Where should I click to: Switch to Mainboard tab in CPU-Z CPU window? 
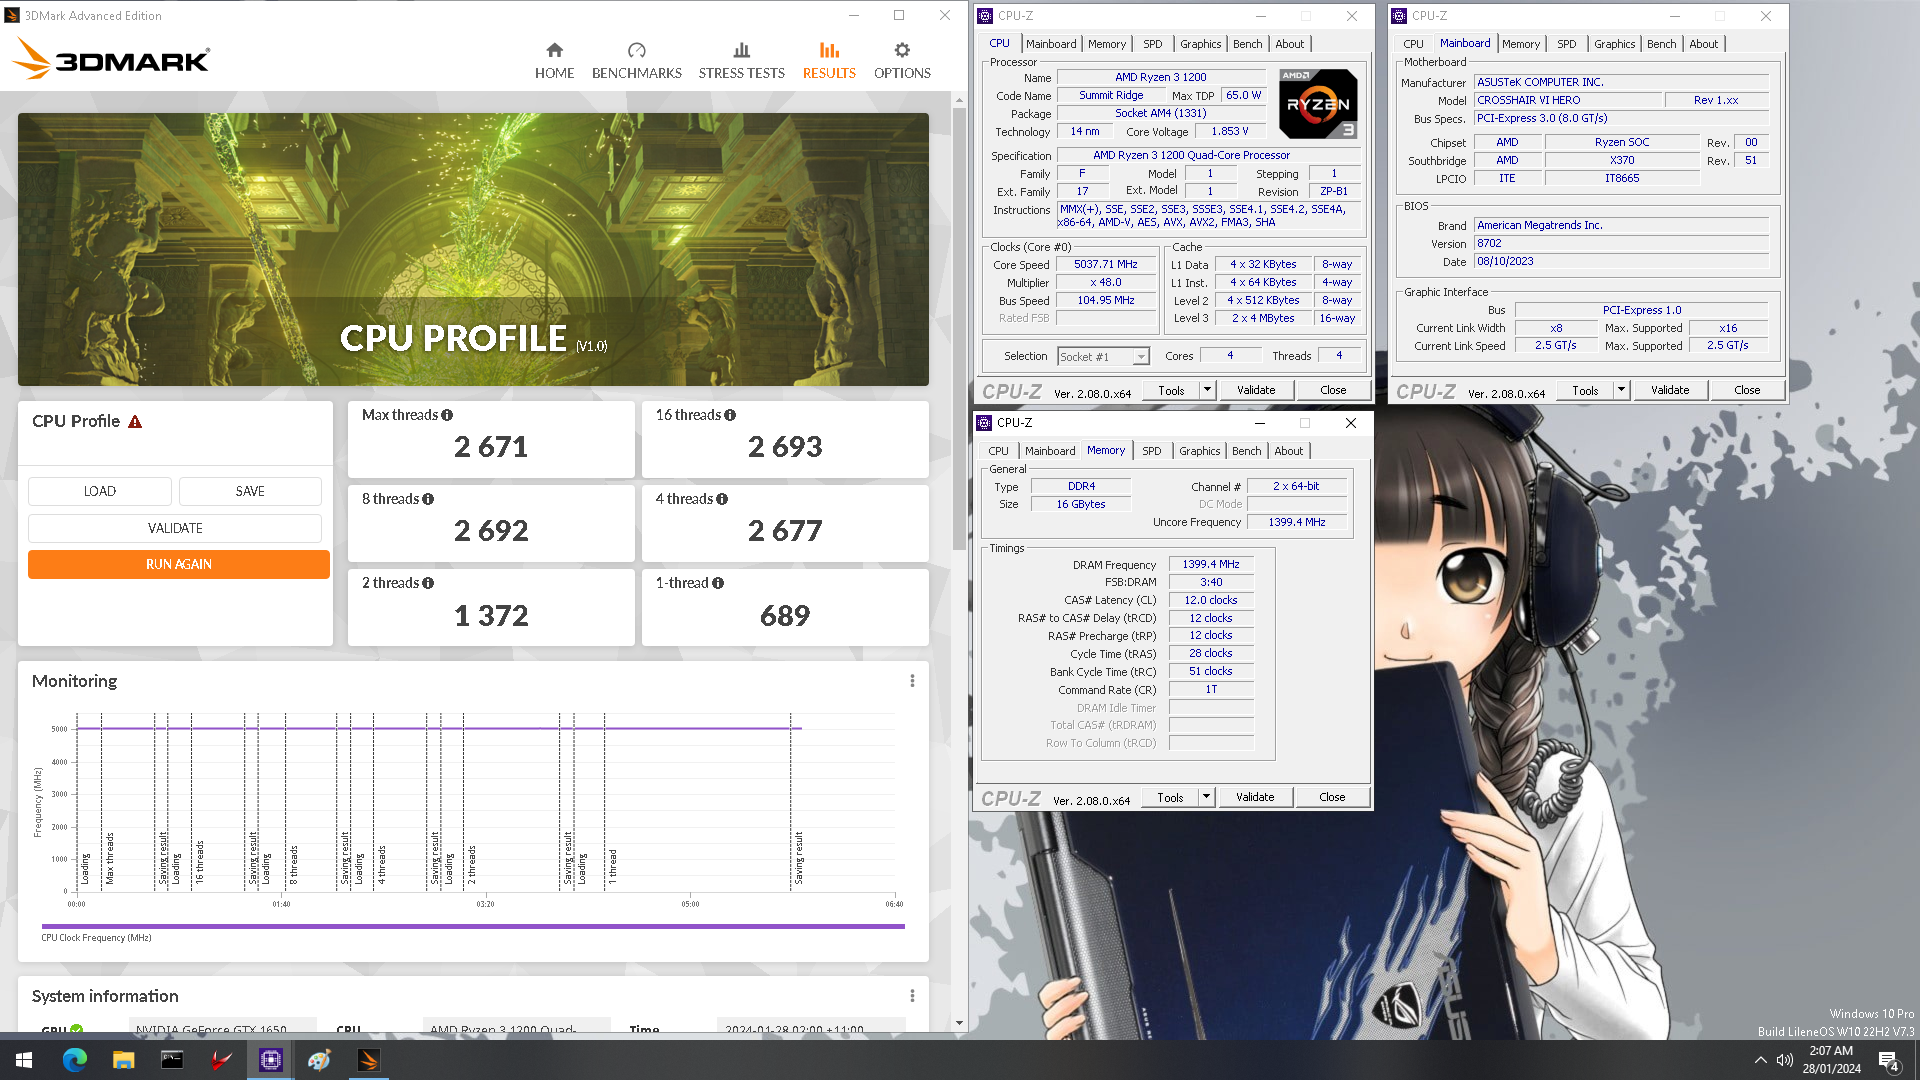pos(1051,44)
